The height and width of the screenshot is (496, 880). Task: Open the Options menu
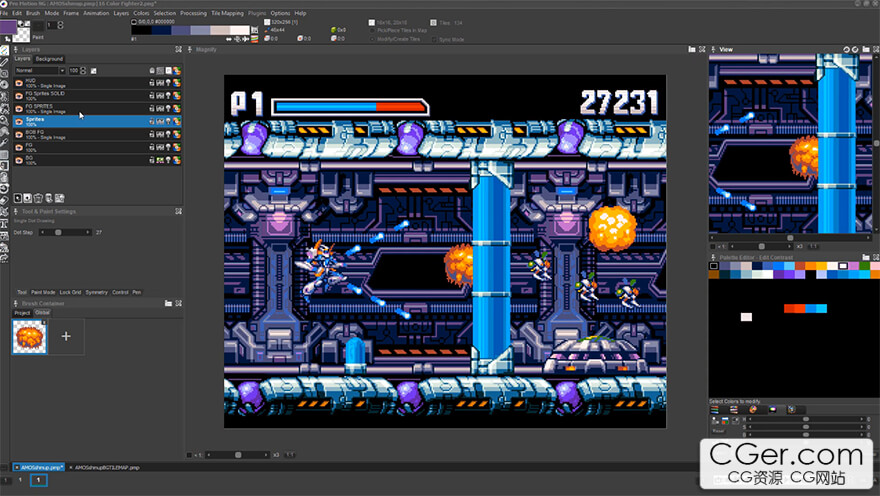tap(280, 13)
